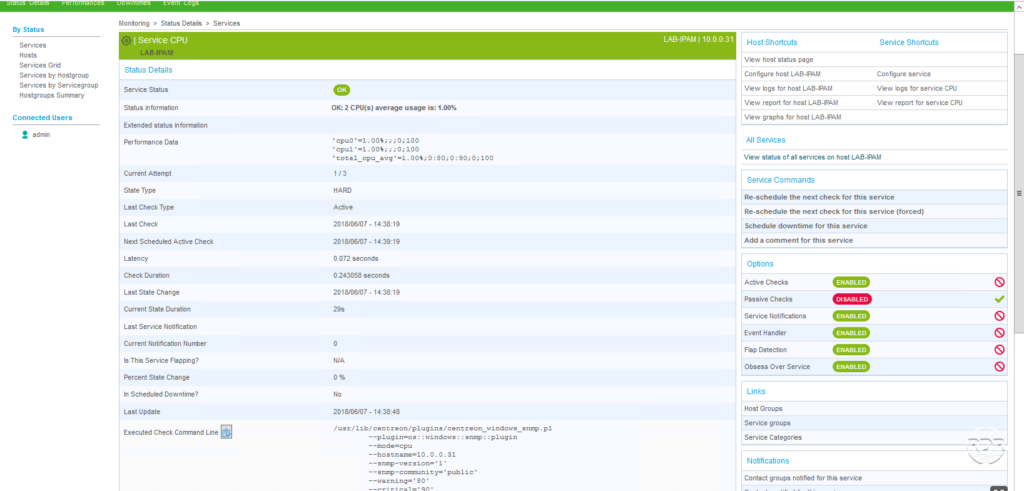Viewport: 1024px width, 491px height.
Task: Click the copy icon next to Executed Check Command Line
Action: point(227,432)
